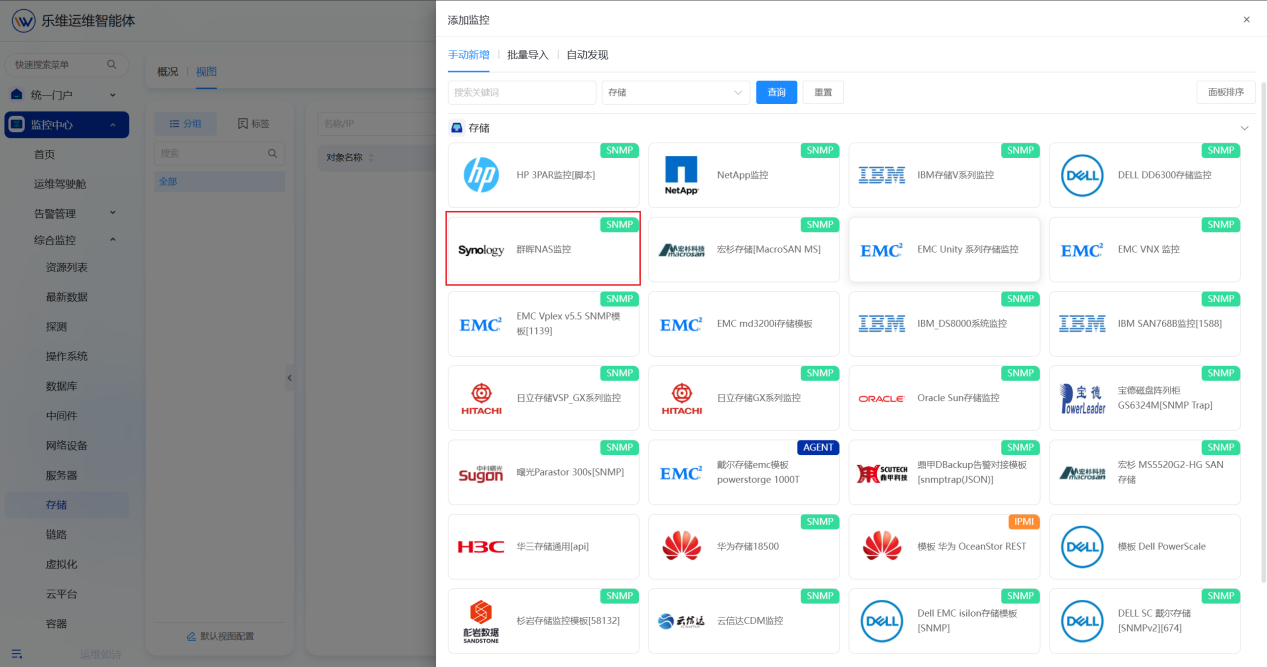Click the PowerLeader logo on the 宝德磁盘阵列柜 card
The width and height of the screenshot is (1267, 667).
pos(1082,398)
